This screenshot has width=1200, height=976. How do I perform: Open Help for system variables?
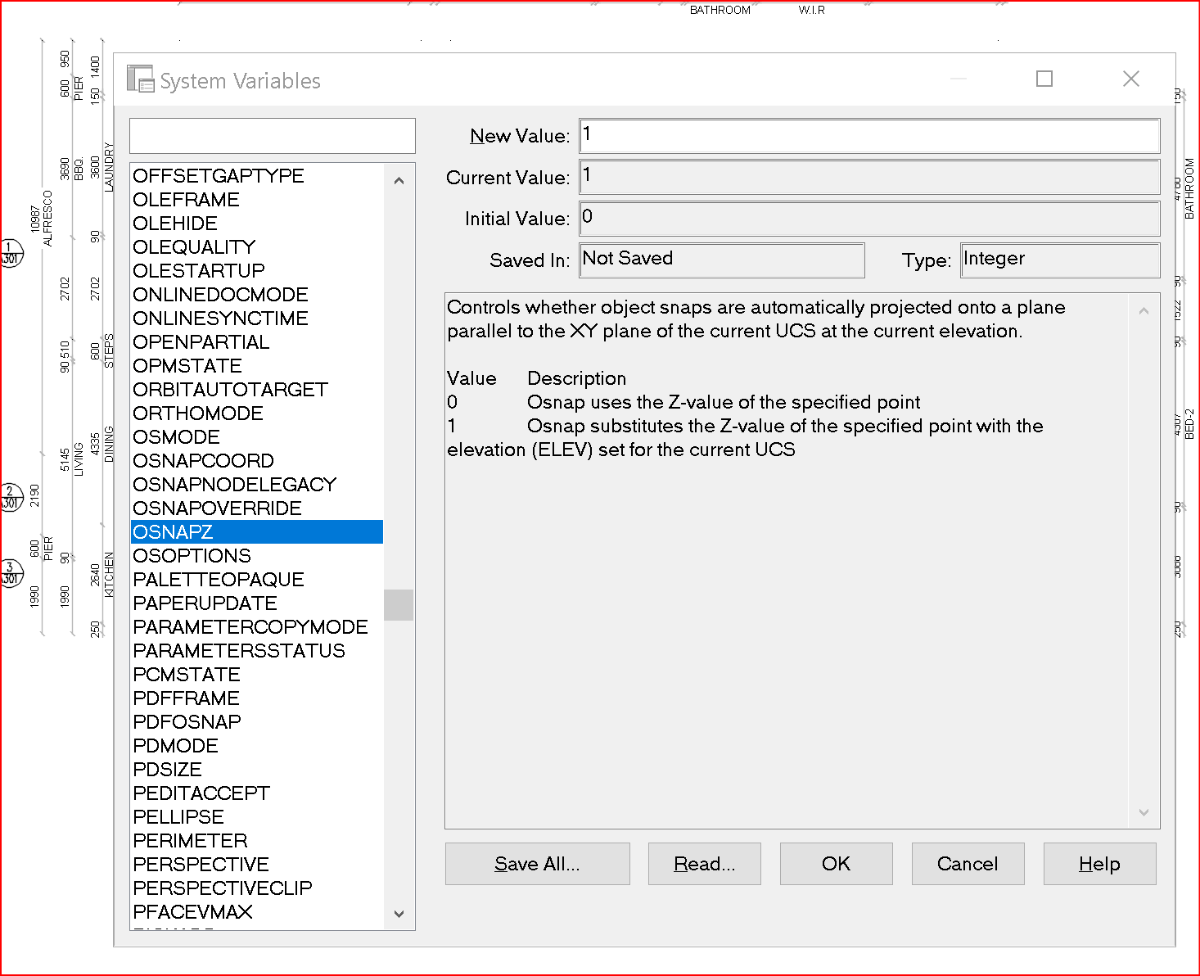[1100, 864]
